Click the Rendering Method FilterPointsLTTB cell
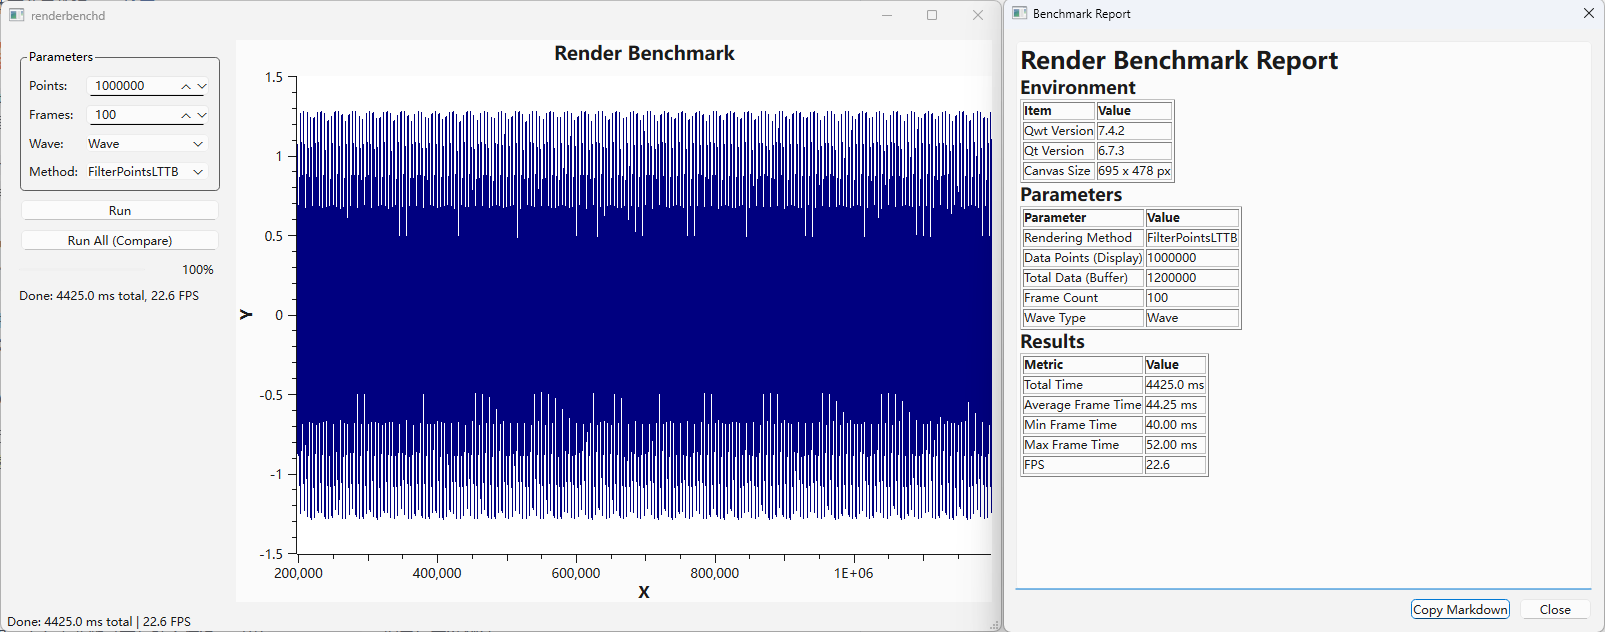The image size is (1605, 632). click(x=1192, y=238)
